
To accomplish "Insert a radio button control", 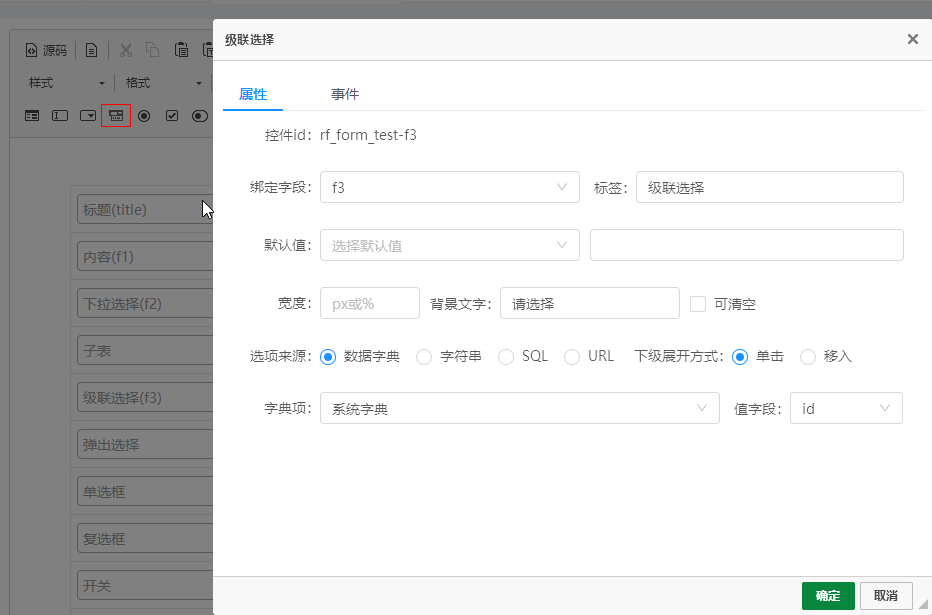I will coord(144,116).
